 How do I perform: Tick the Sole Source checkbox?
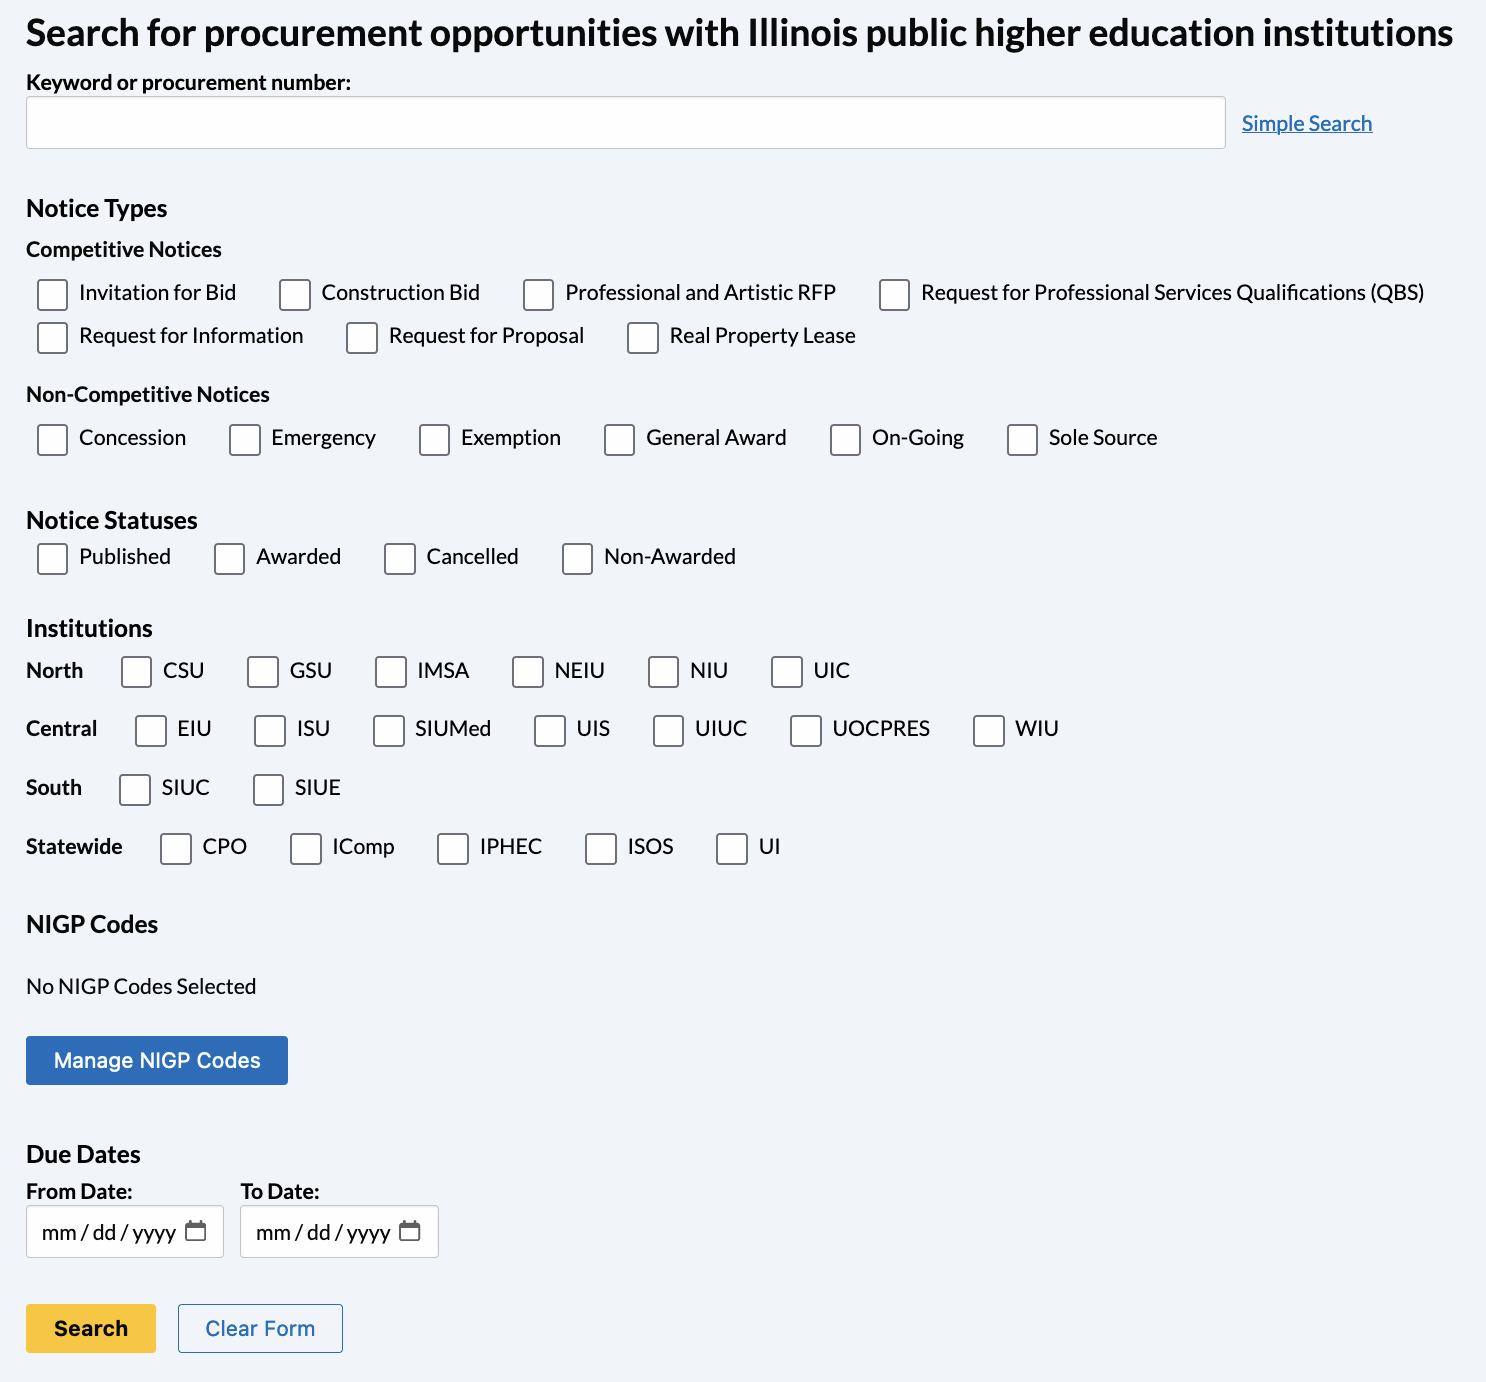(1022, 440)
